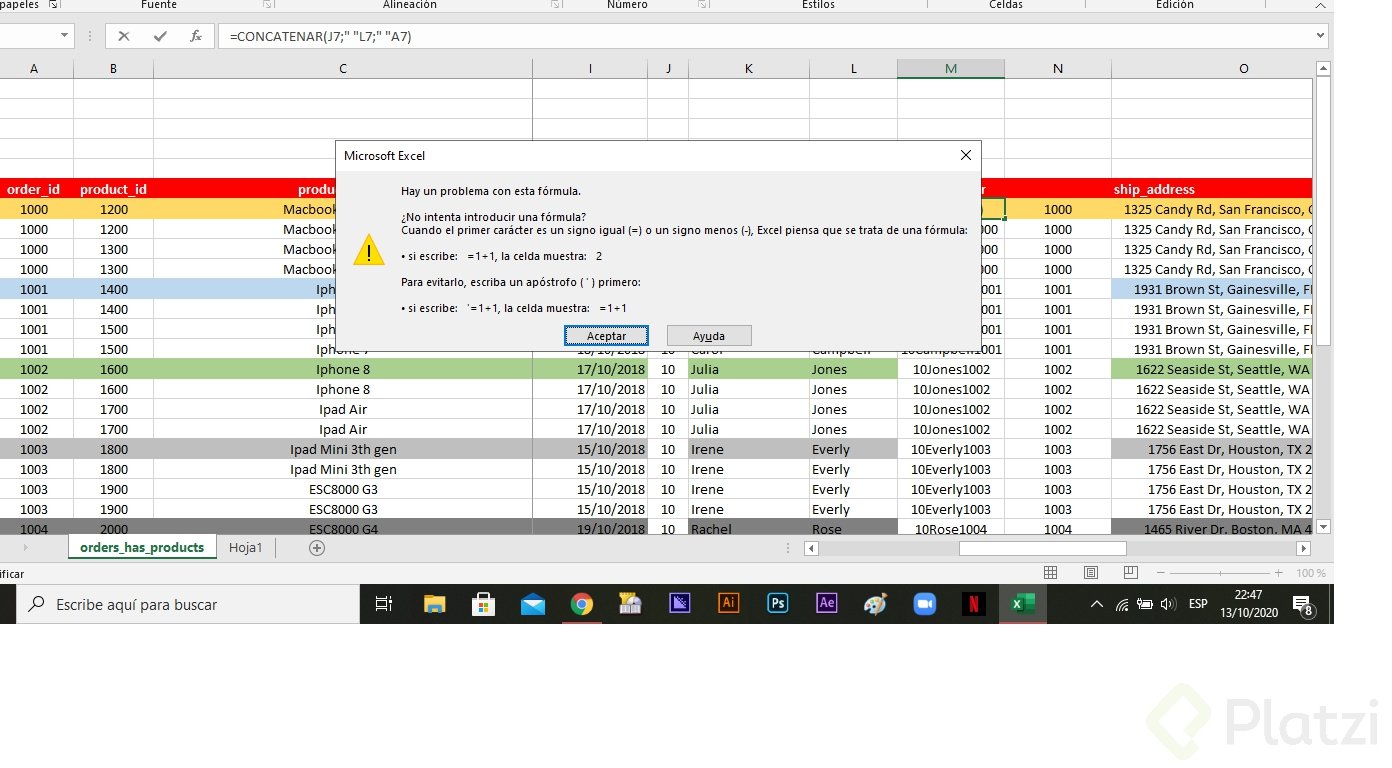Select column C header
Image resolution: width=1392 pixels, height=768 pixels.
[343, 69]
